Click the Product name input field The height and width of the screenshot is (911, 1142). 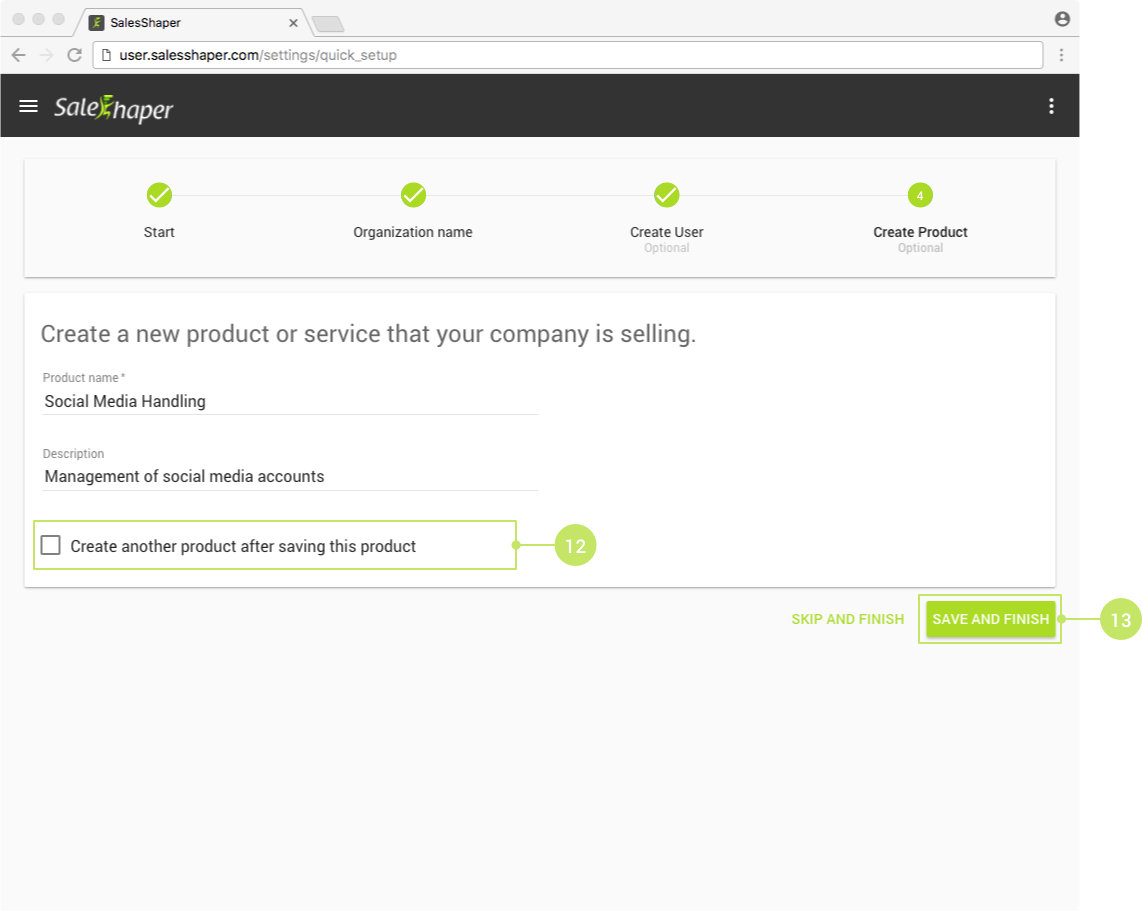290,401
